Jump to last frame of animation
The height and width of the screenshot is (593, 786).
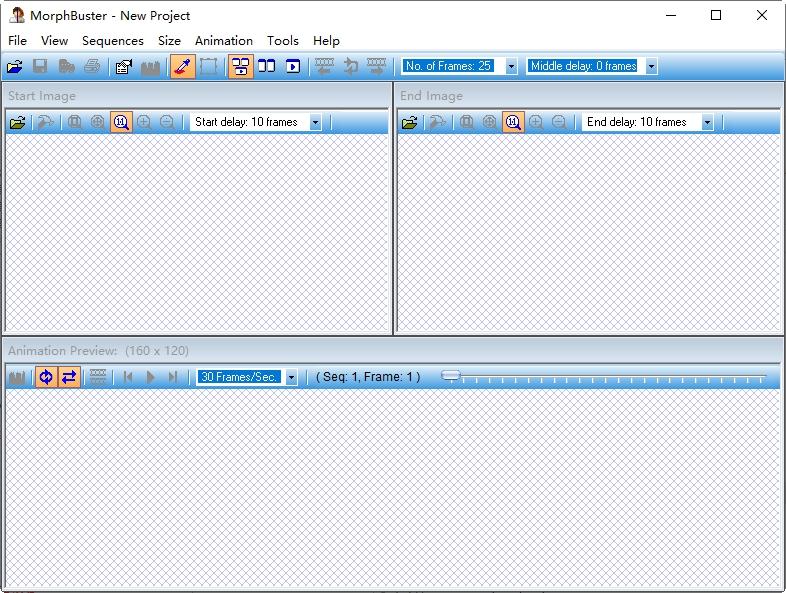173,377
